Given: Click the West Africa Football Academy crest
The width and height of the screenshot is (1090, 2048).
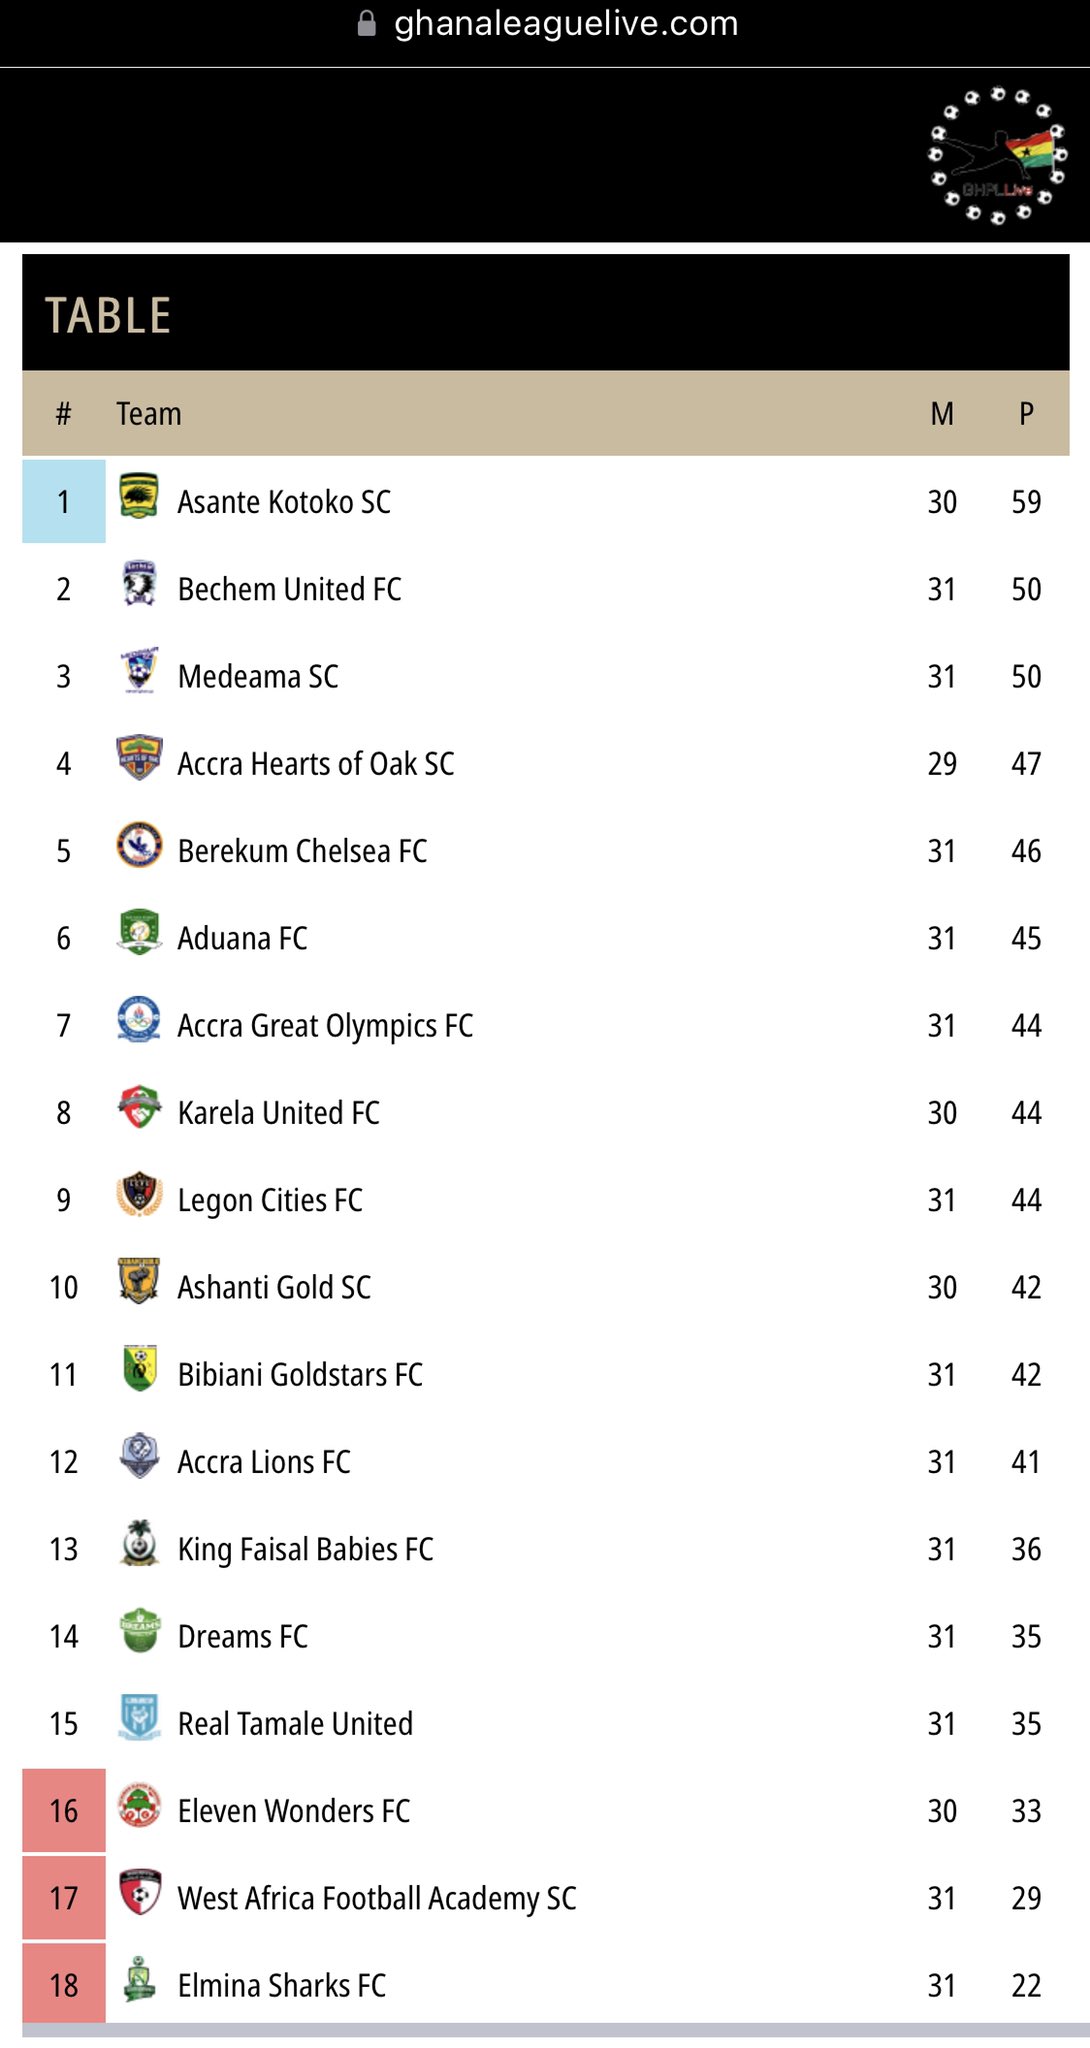Looking at the screenshot, I should [x=139, y=1893].
